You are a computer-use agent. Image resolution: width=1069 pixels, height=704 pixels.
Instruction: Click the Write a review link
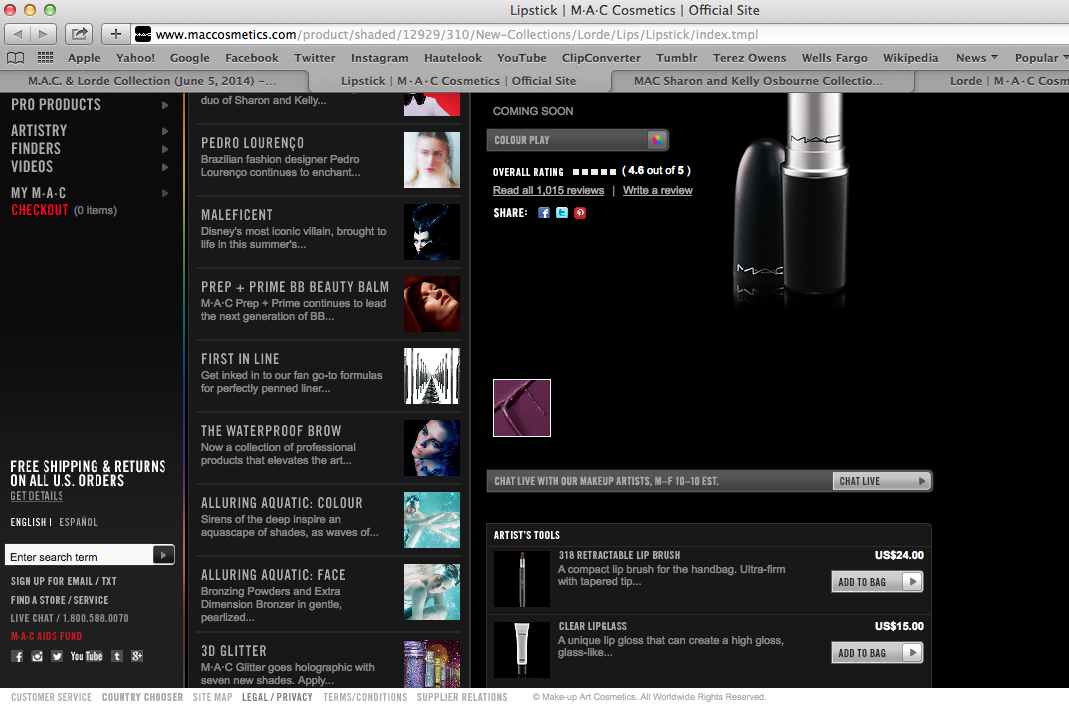click(x=657, y=191)
